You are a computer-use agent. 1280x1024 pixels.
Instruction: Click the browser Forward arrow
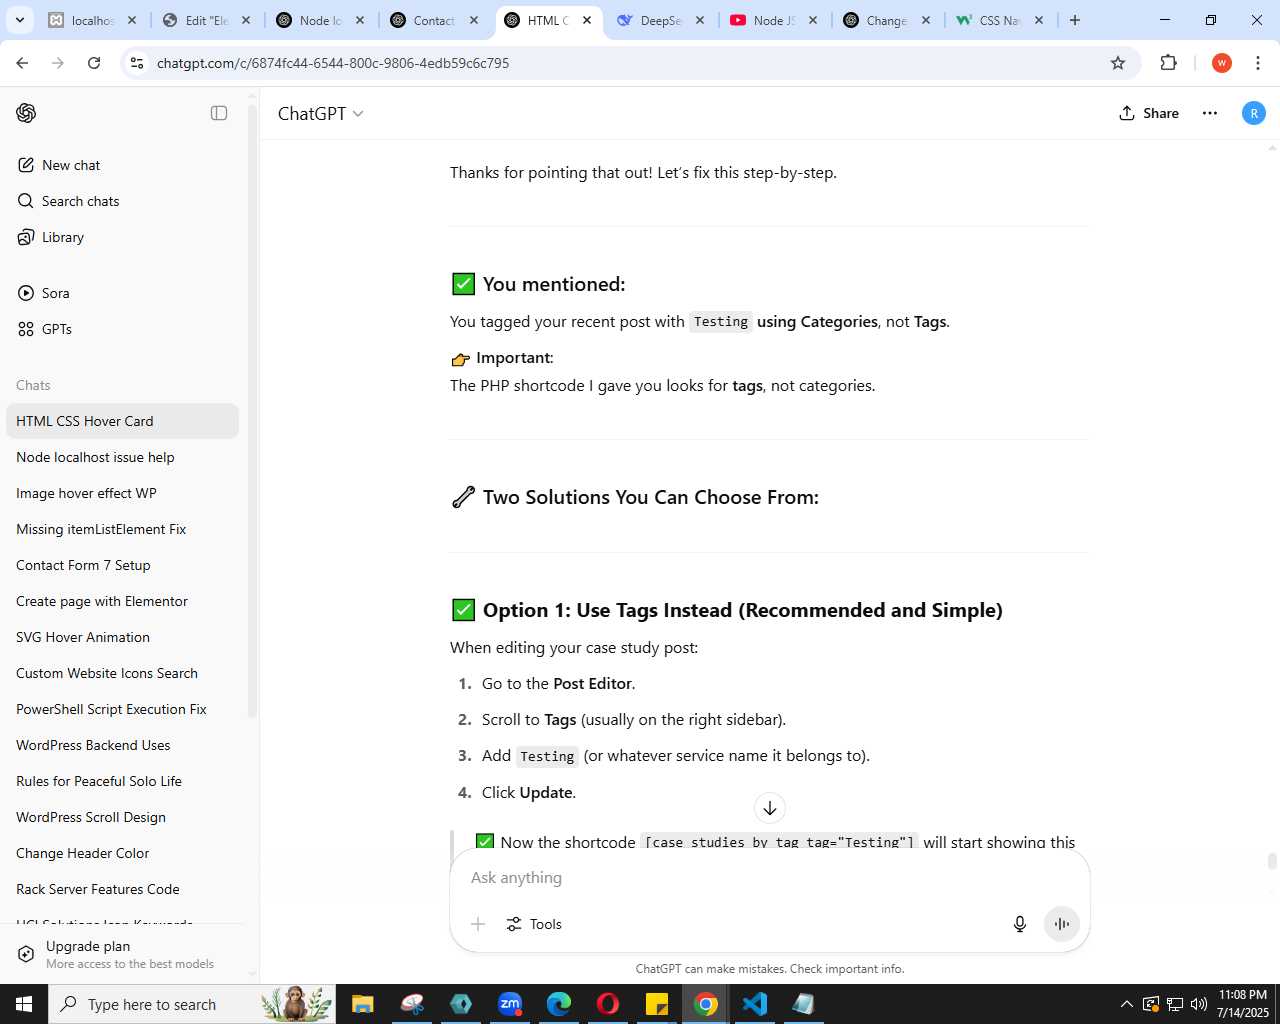coord(58,63)
